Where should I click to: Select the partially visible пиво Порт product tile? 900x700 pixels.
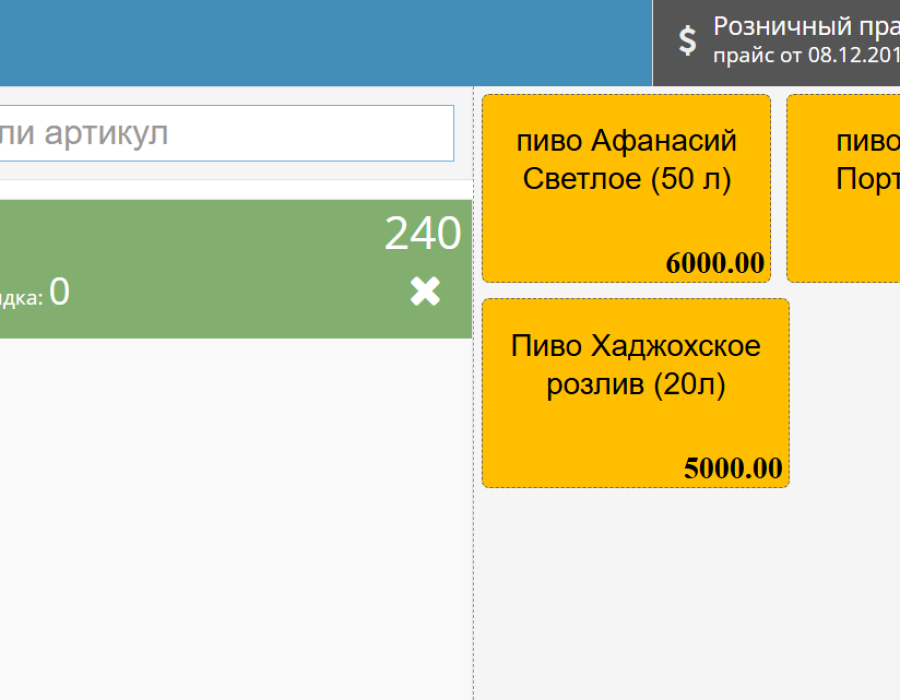(843, 189)
